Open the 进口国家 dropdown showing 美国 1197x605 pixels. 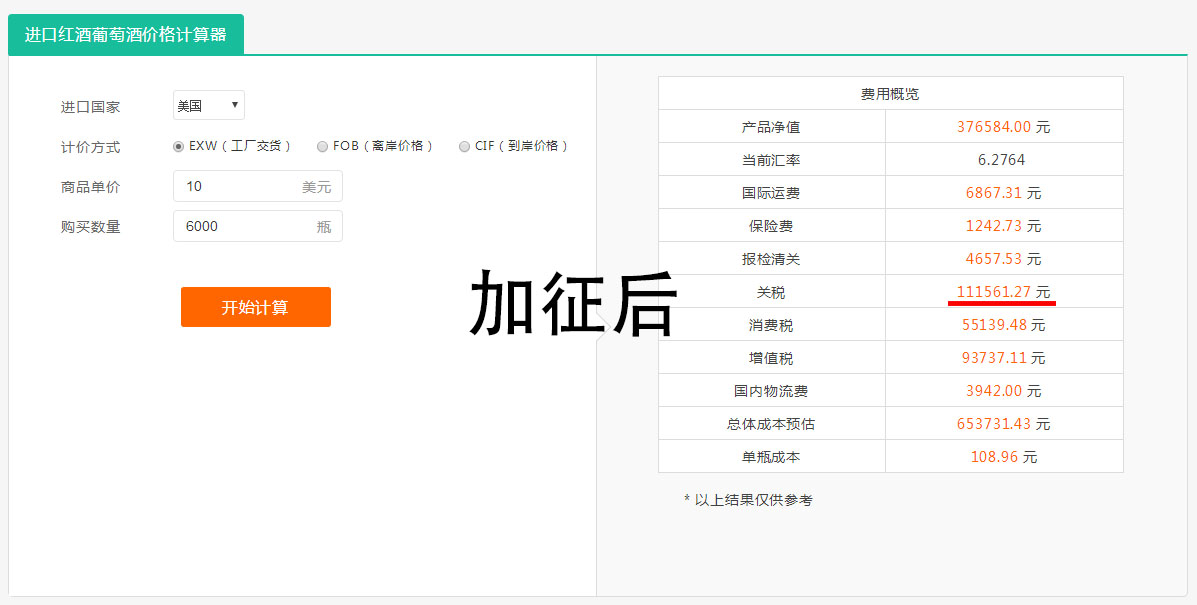[x=208, y=105]
